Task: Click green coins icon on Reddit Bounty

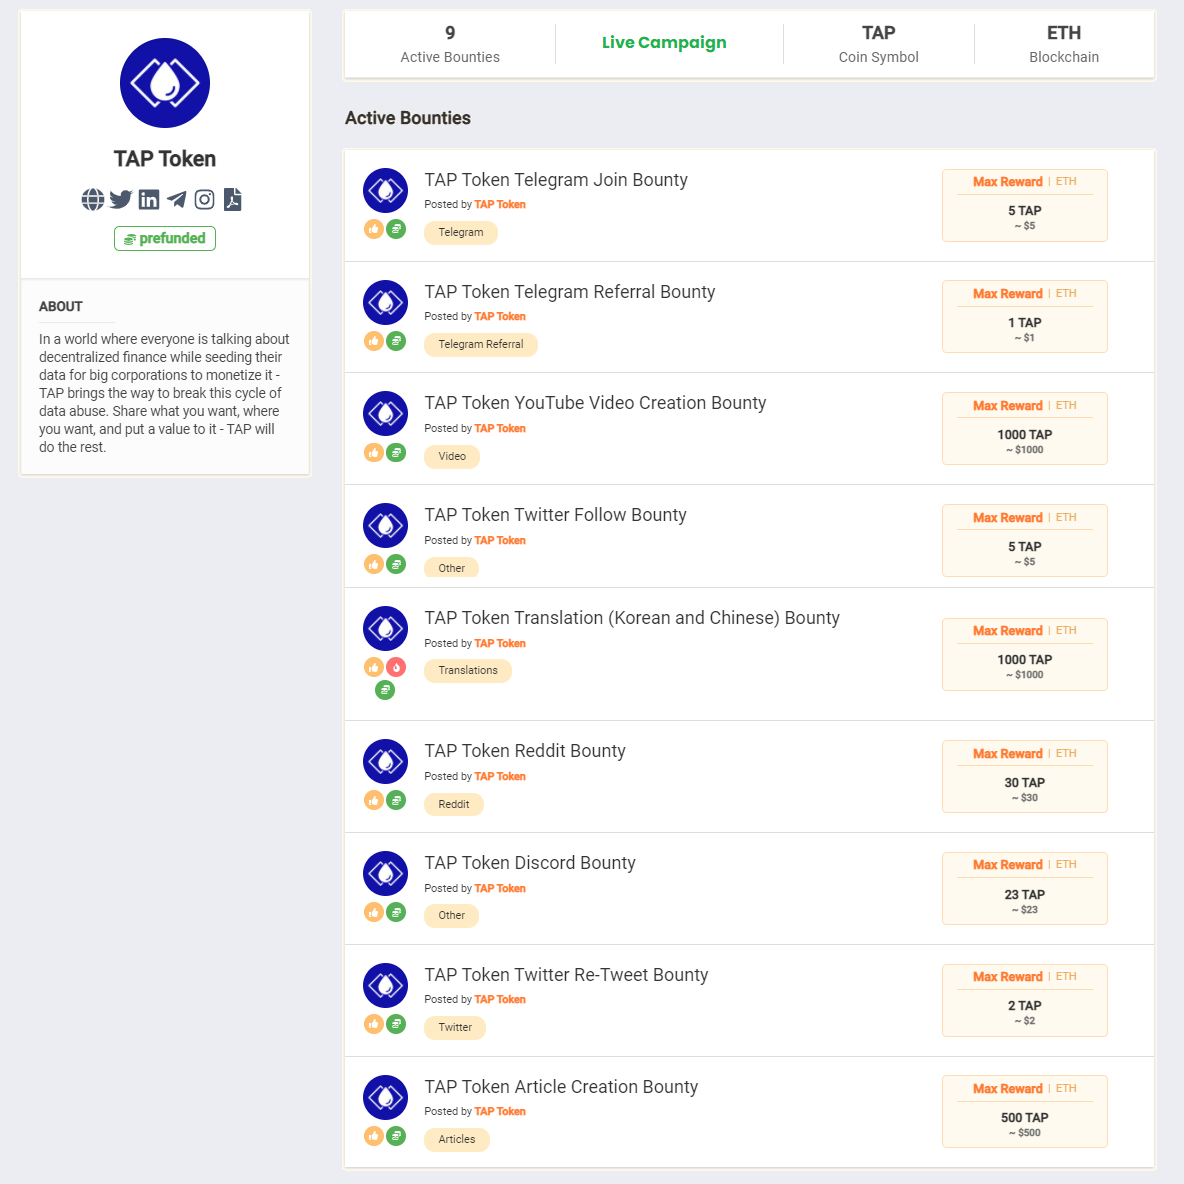Action: coord(396,800)
